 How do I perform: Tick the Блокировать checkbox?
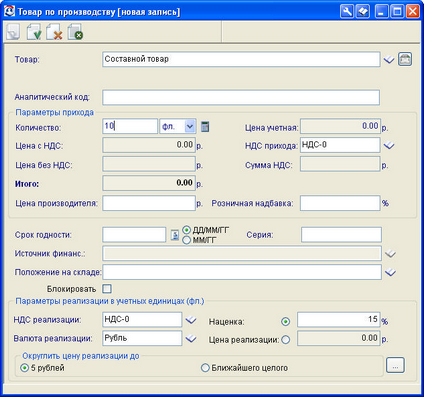click(x=107, y=289)
